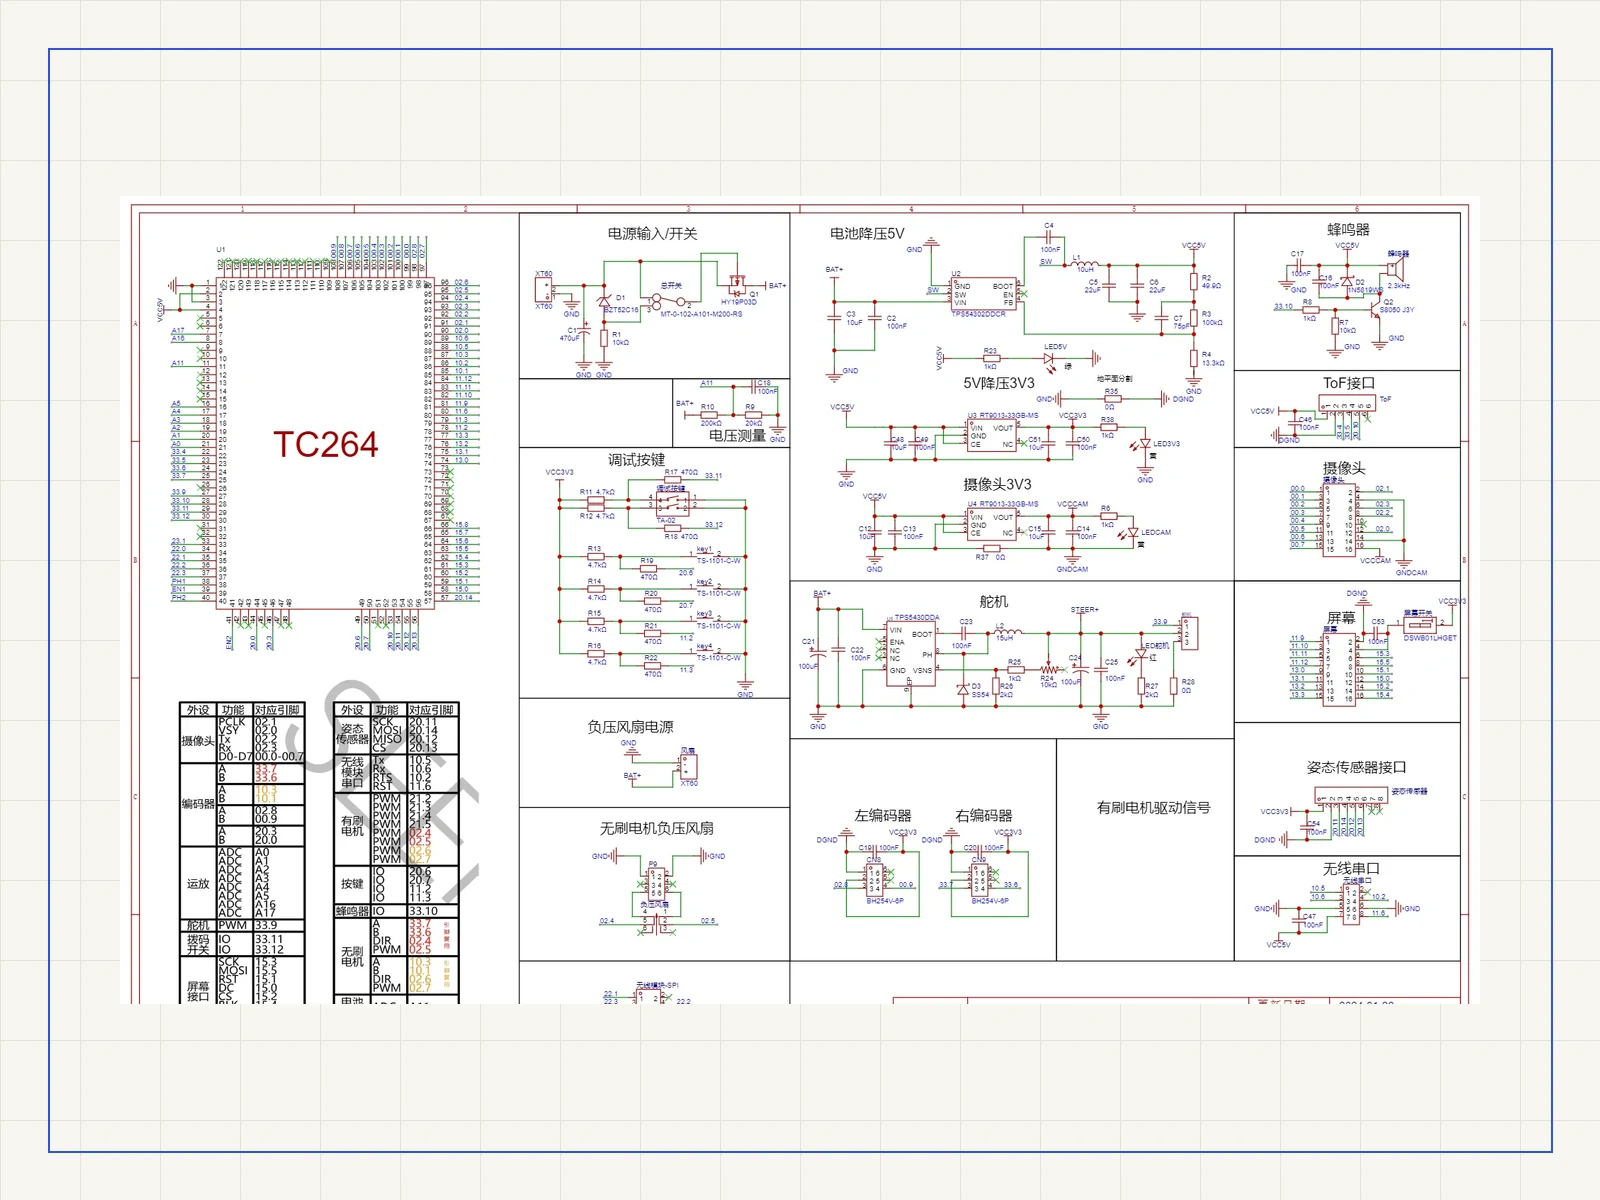Click the 右编码器 connector title
Screen dimensions: 1600x1200
point(983,815)
